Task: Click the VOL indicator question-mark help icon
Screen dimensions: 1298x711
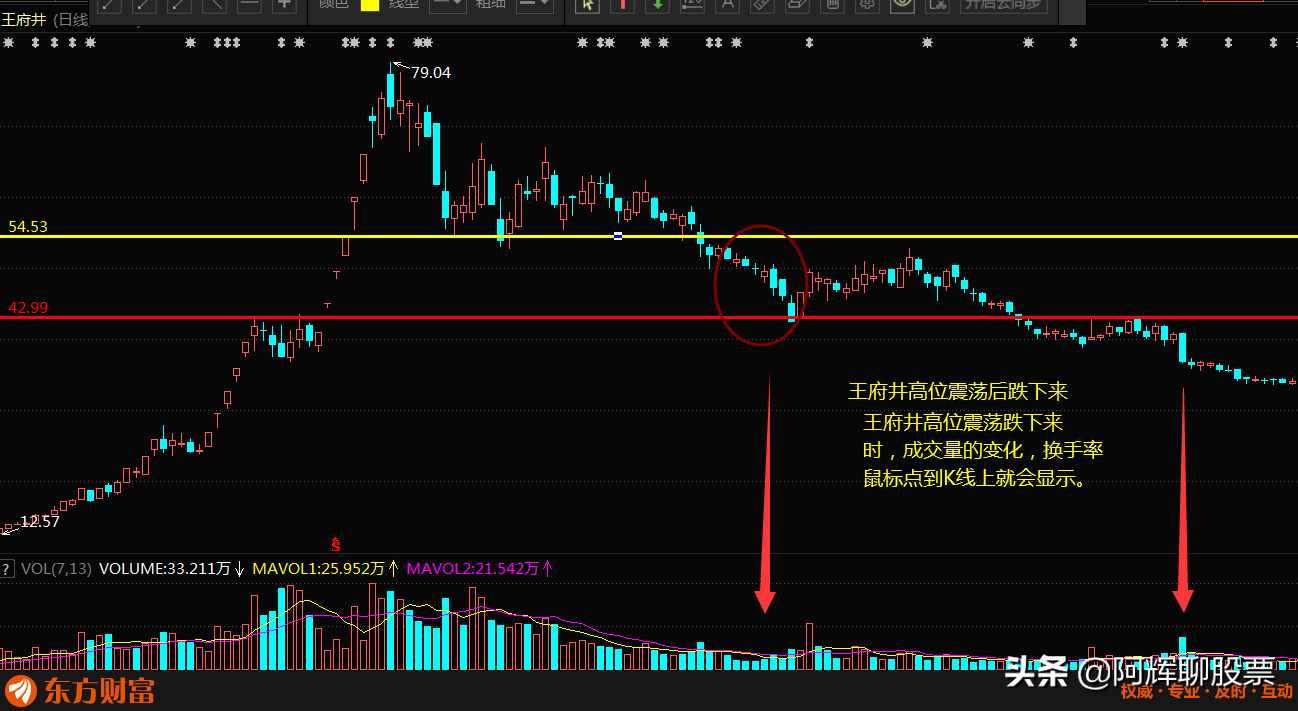Action: [7, 568]
